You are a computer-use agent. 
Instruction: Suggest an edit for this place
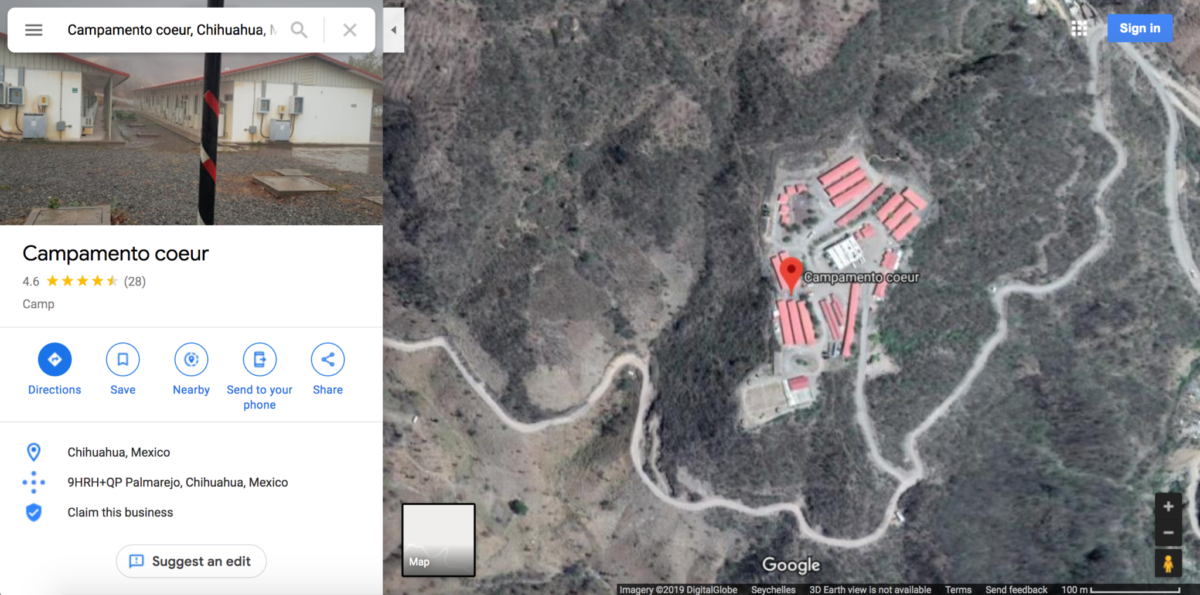coord(191,561)
